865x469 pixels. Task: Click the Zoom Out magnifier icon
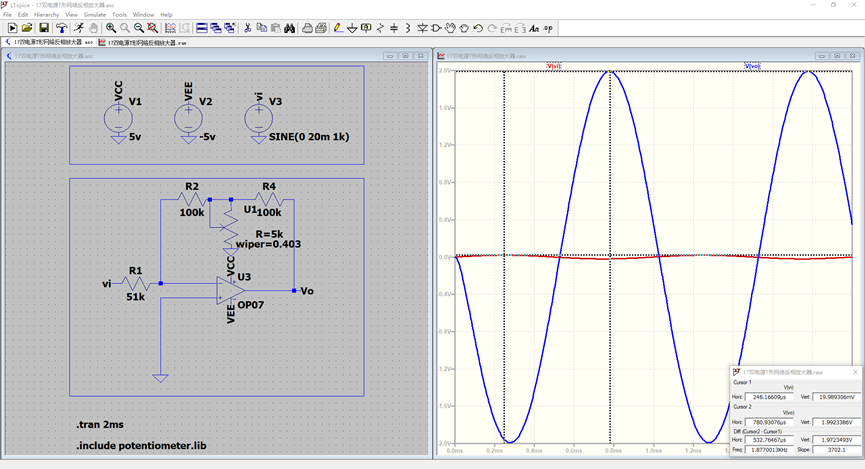pyautogui.click(x=138, y=28)
